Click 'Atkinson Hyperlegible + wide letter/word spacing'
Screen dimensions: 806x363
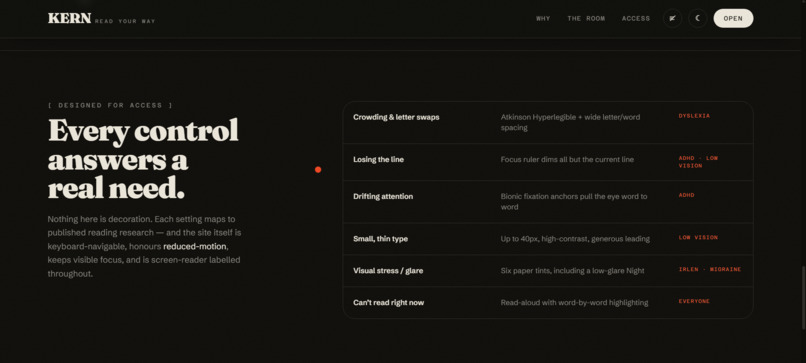pos(571,122)
